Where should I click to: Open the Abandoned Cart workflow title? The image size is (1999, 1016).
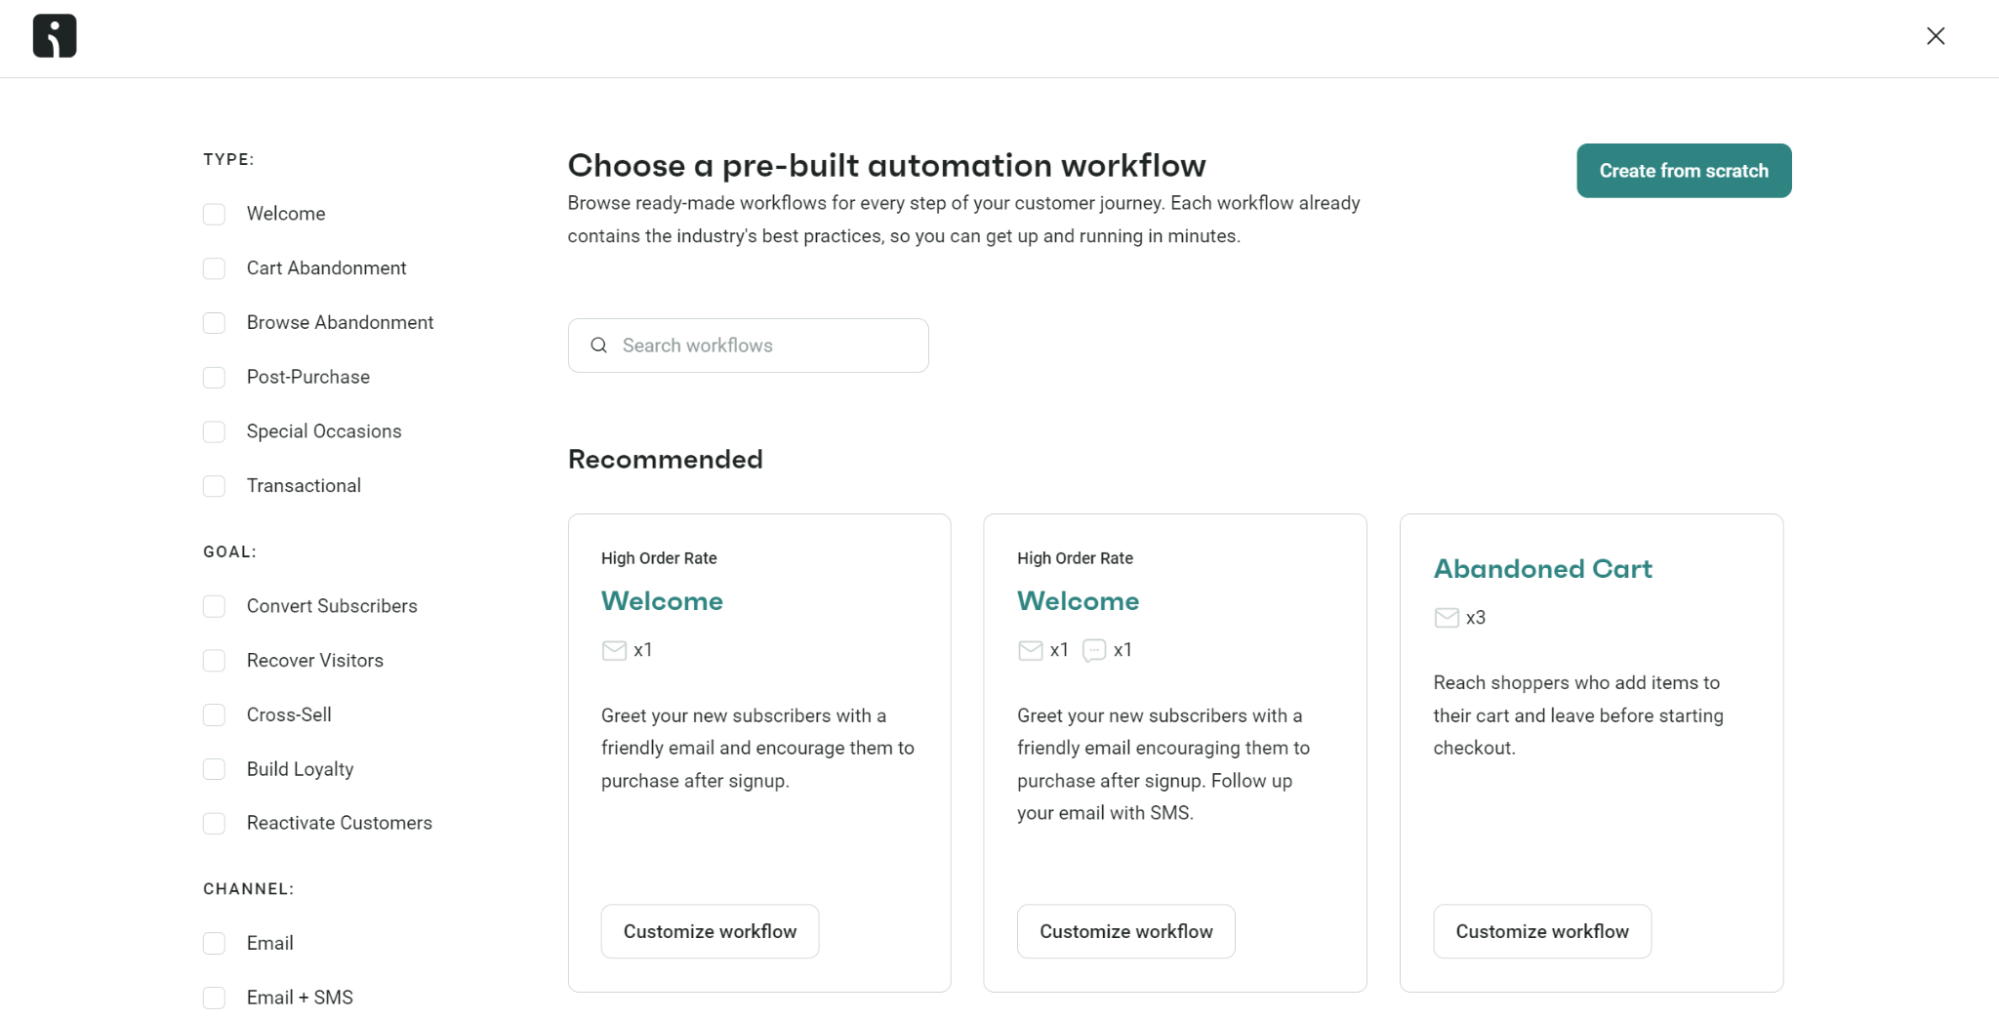pos(1542,568)
